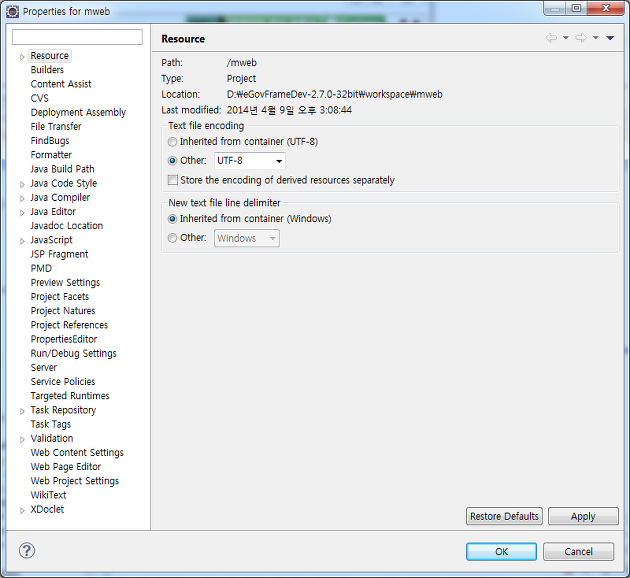This screenshot has height=578, width=630.
Task: Select the Task Repository tree label
Action: 63,410
